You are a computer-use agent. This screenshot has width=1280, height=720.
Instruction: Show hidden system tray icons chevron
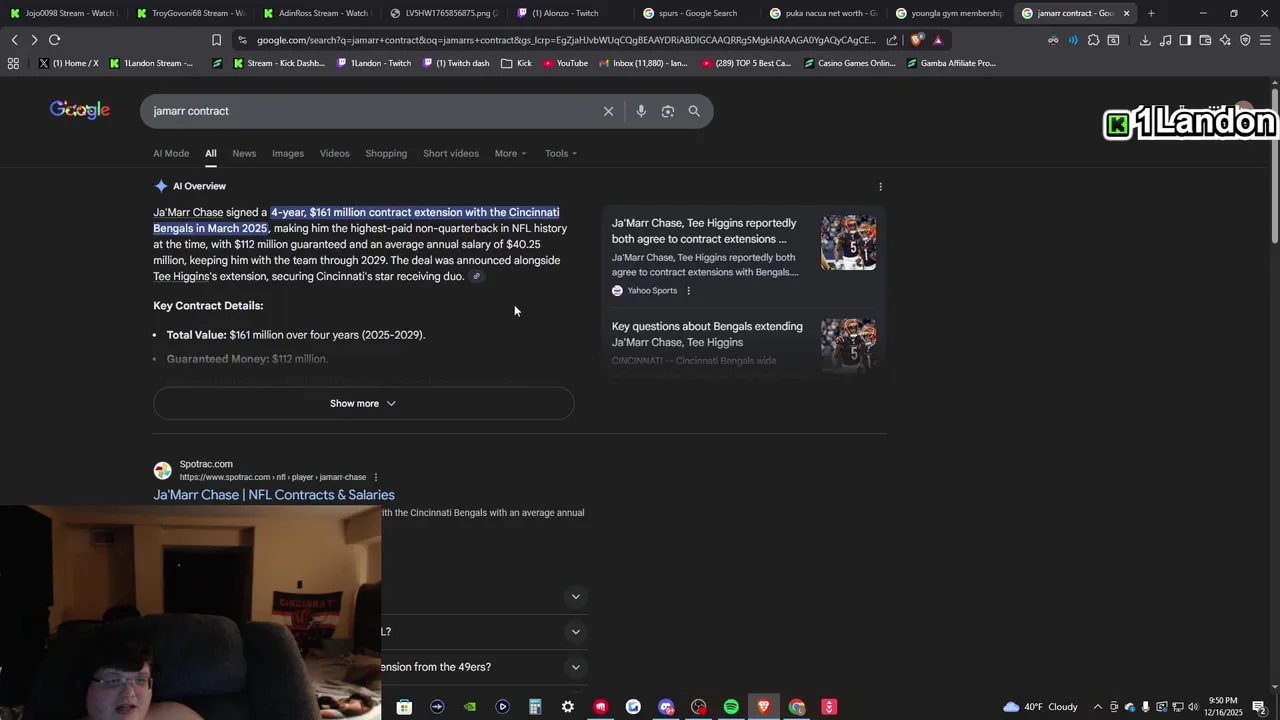(x=1097, y=707)
